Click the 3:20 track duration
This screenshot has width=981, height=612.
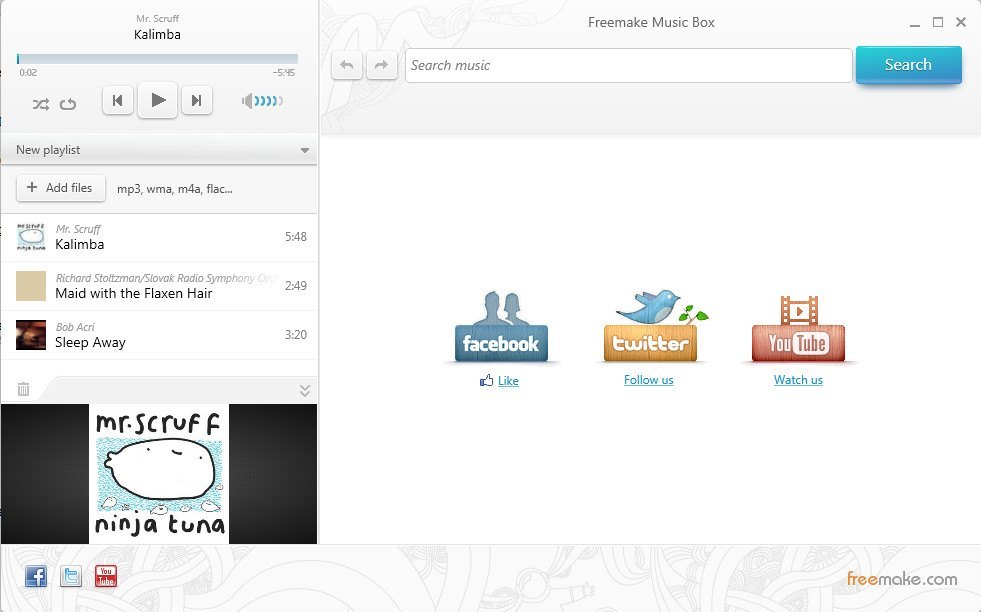[296, 334]
